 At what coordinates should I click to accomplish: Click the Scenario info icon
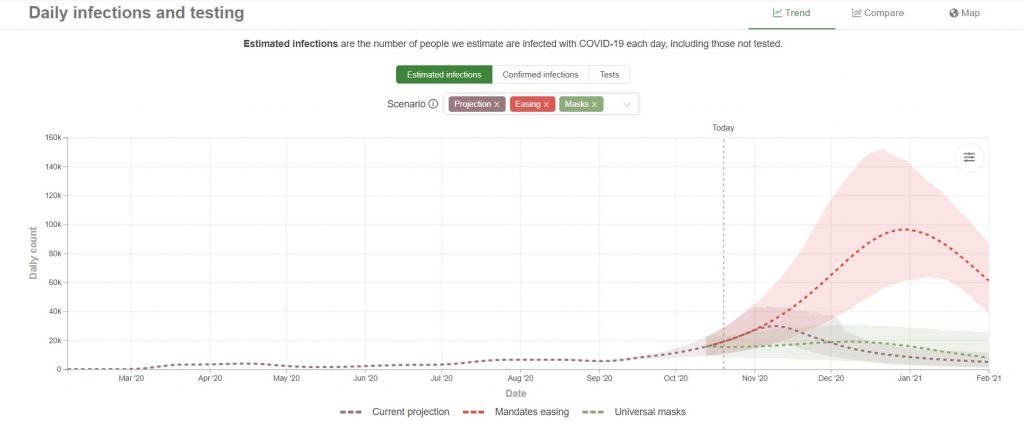[433, 104]
